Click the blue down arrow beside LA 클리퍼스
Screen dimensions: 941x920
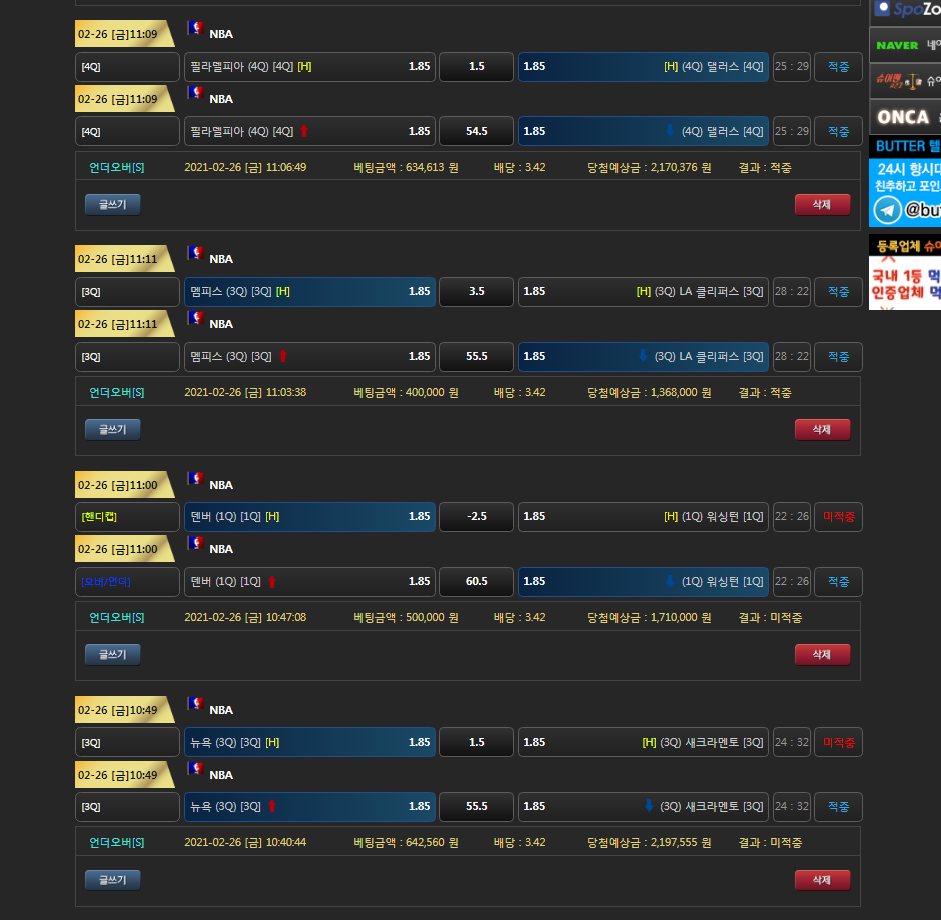[x=643, y=356]
